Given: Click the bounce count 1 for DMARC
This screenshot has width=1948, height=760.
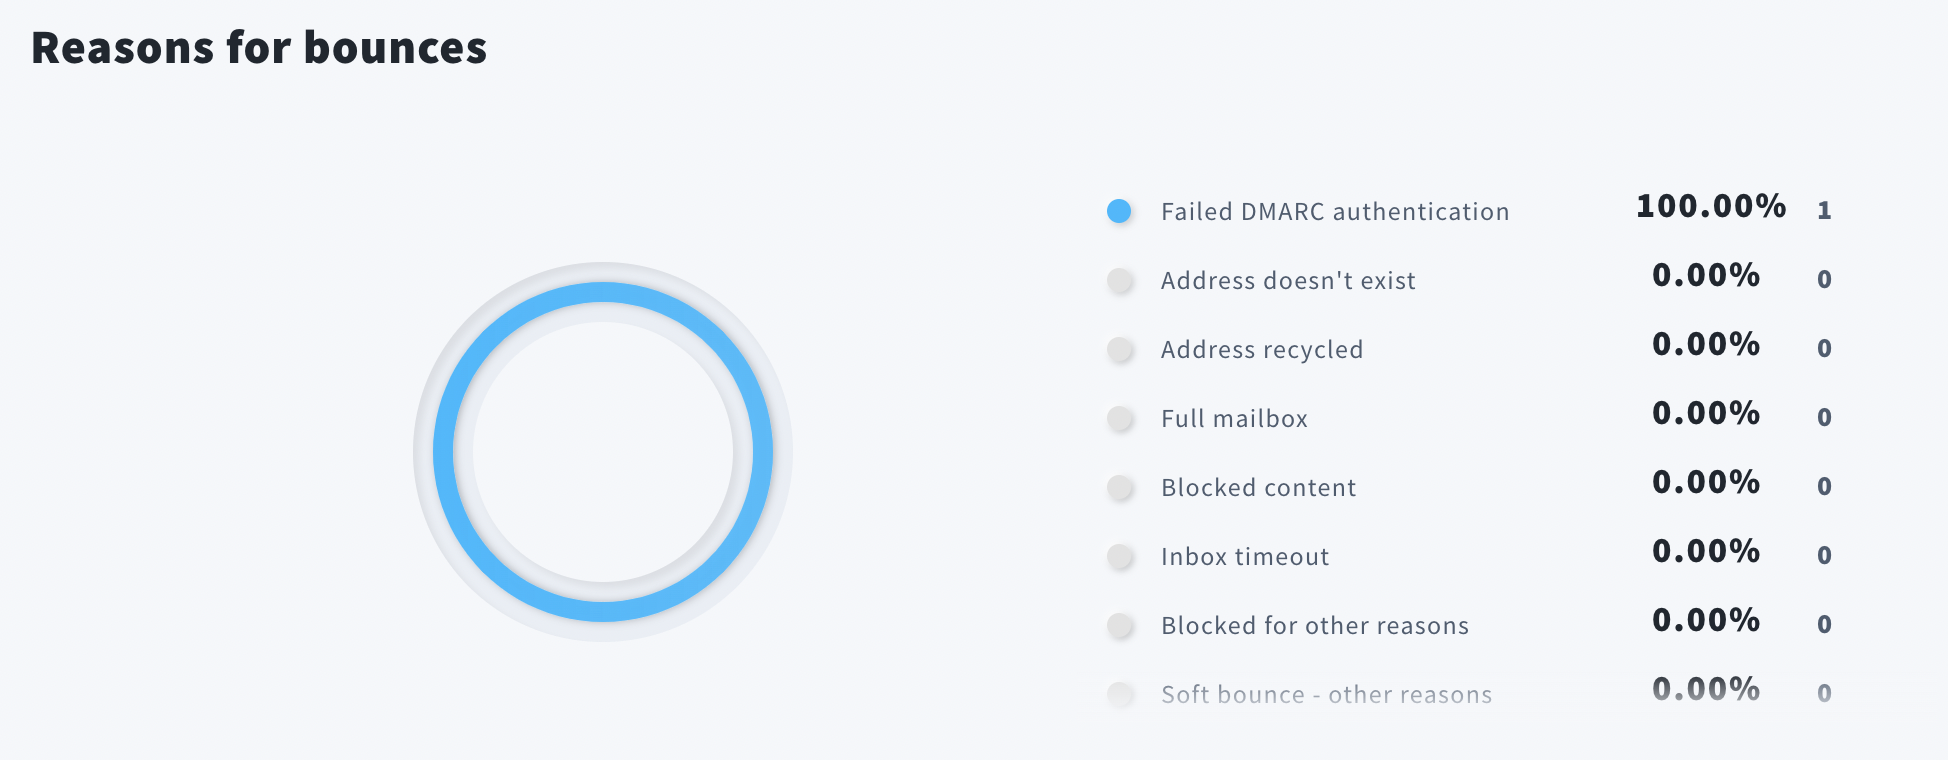Looking at the screenshot, I should [1824, 210].
